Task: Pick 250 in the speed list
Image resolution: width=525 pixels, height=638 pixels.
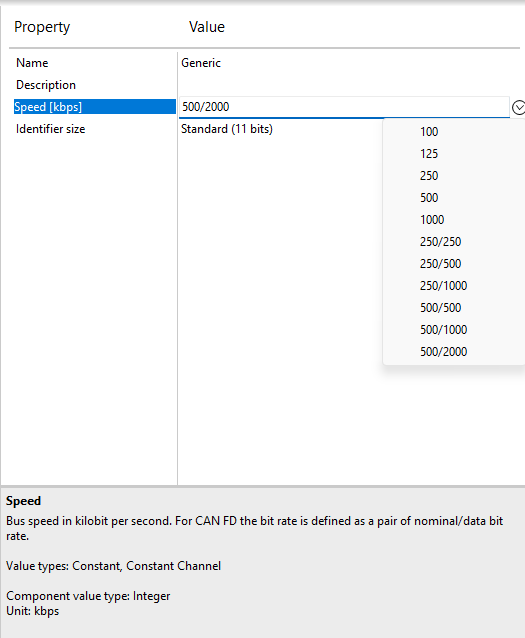Action: [454, 176]
